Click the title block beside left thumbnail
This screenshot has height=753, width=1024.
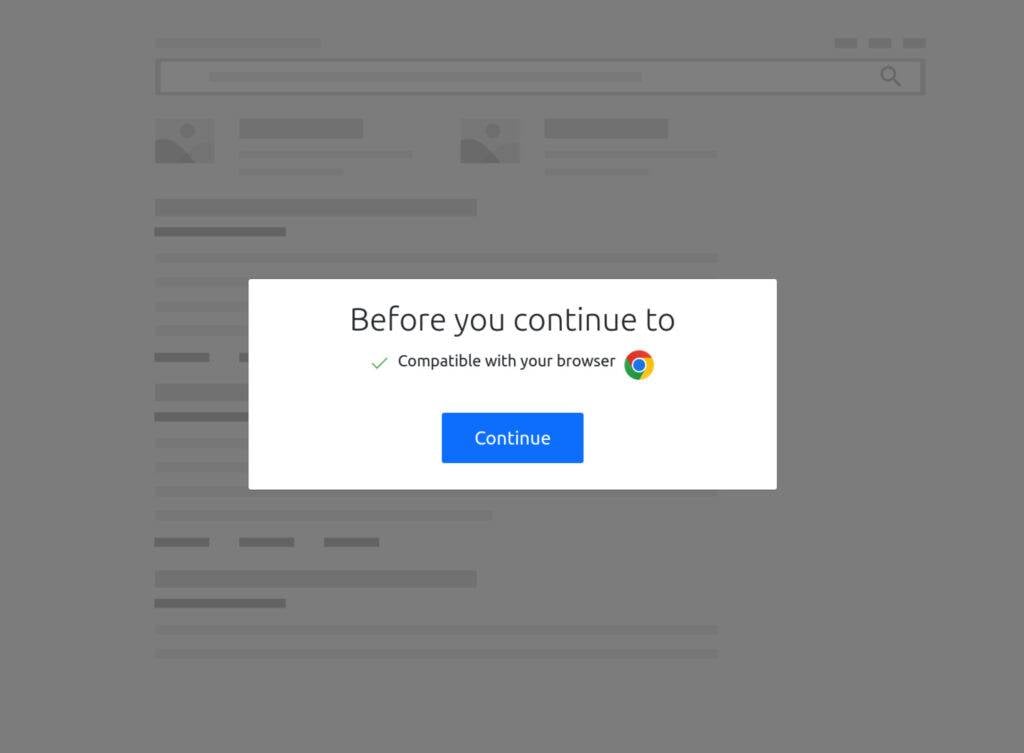coord(301,129)
